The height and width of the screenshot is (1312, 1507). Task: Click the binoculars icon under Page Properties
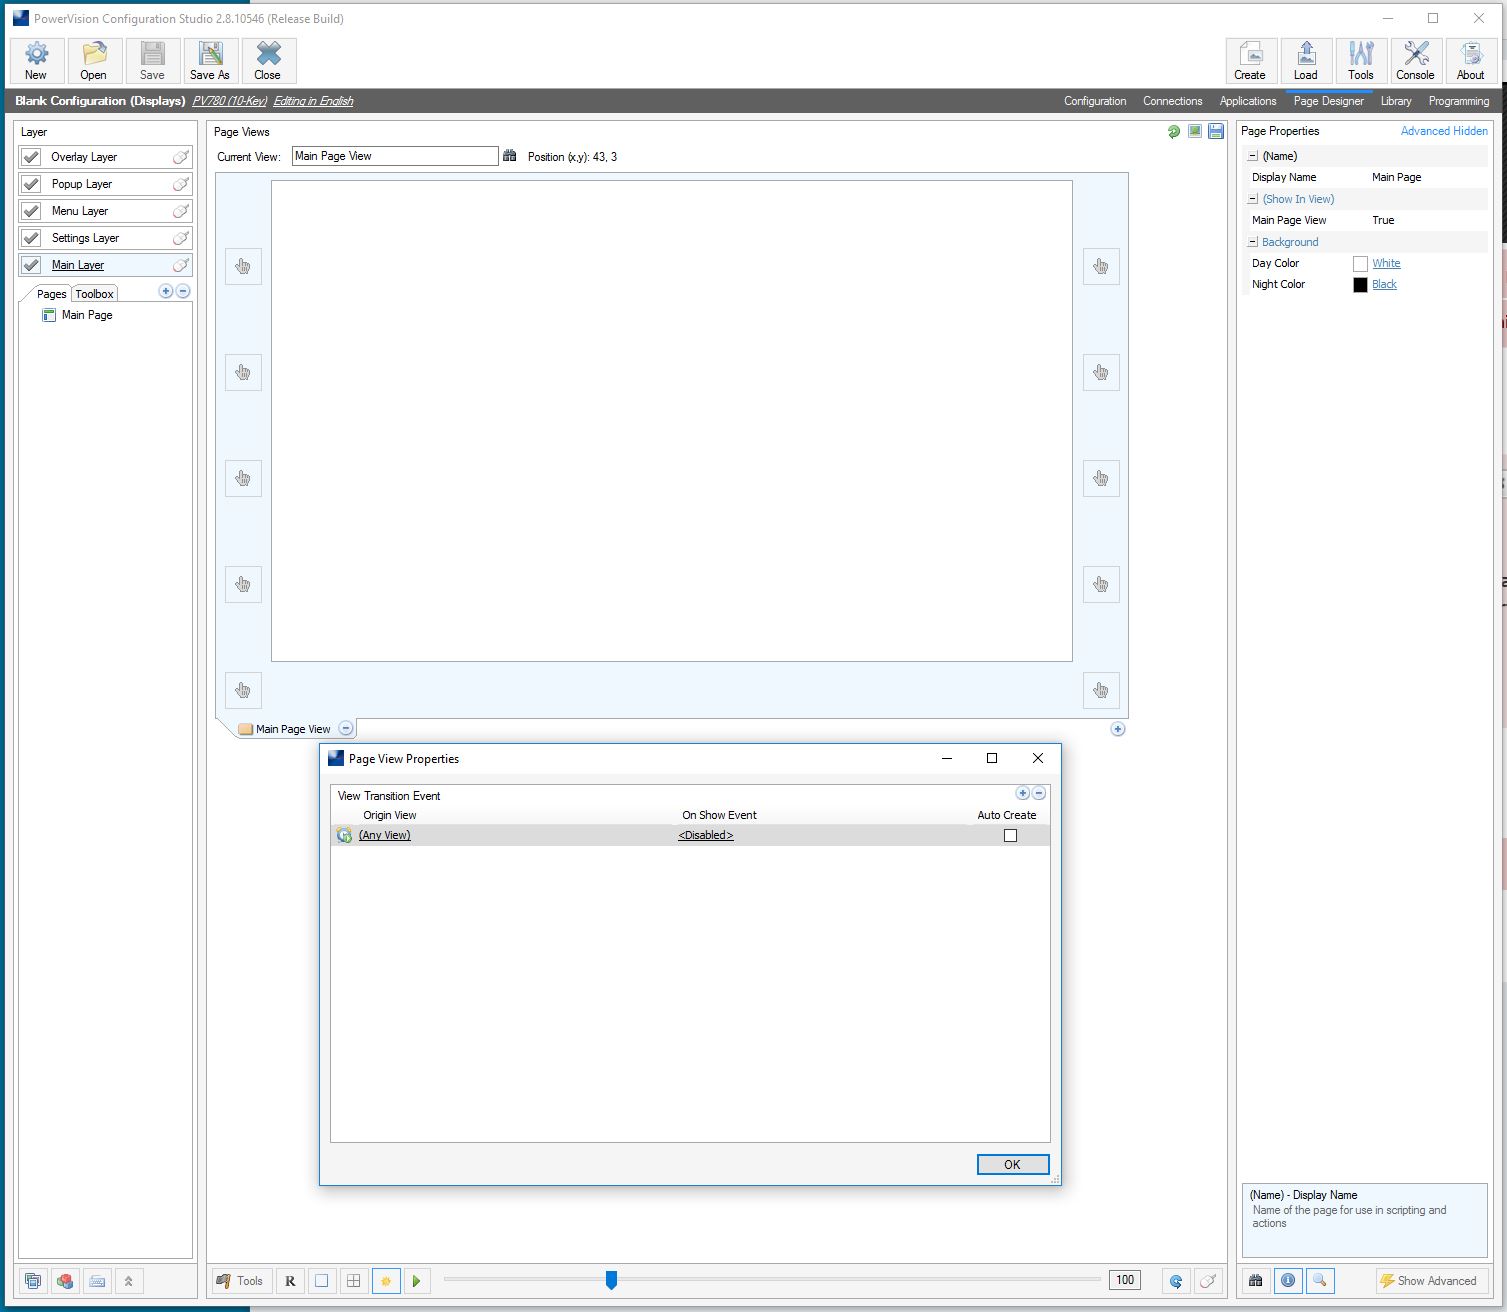1256,1280
